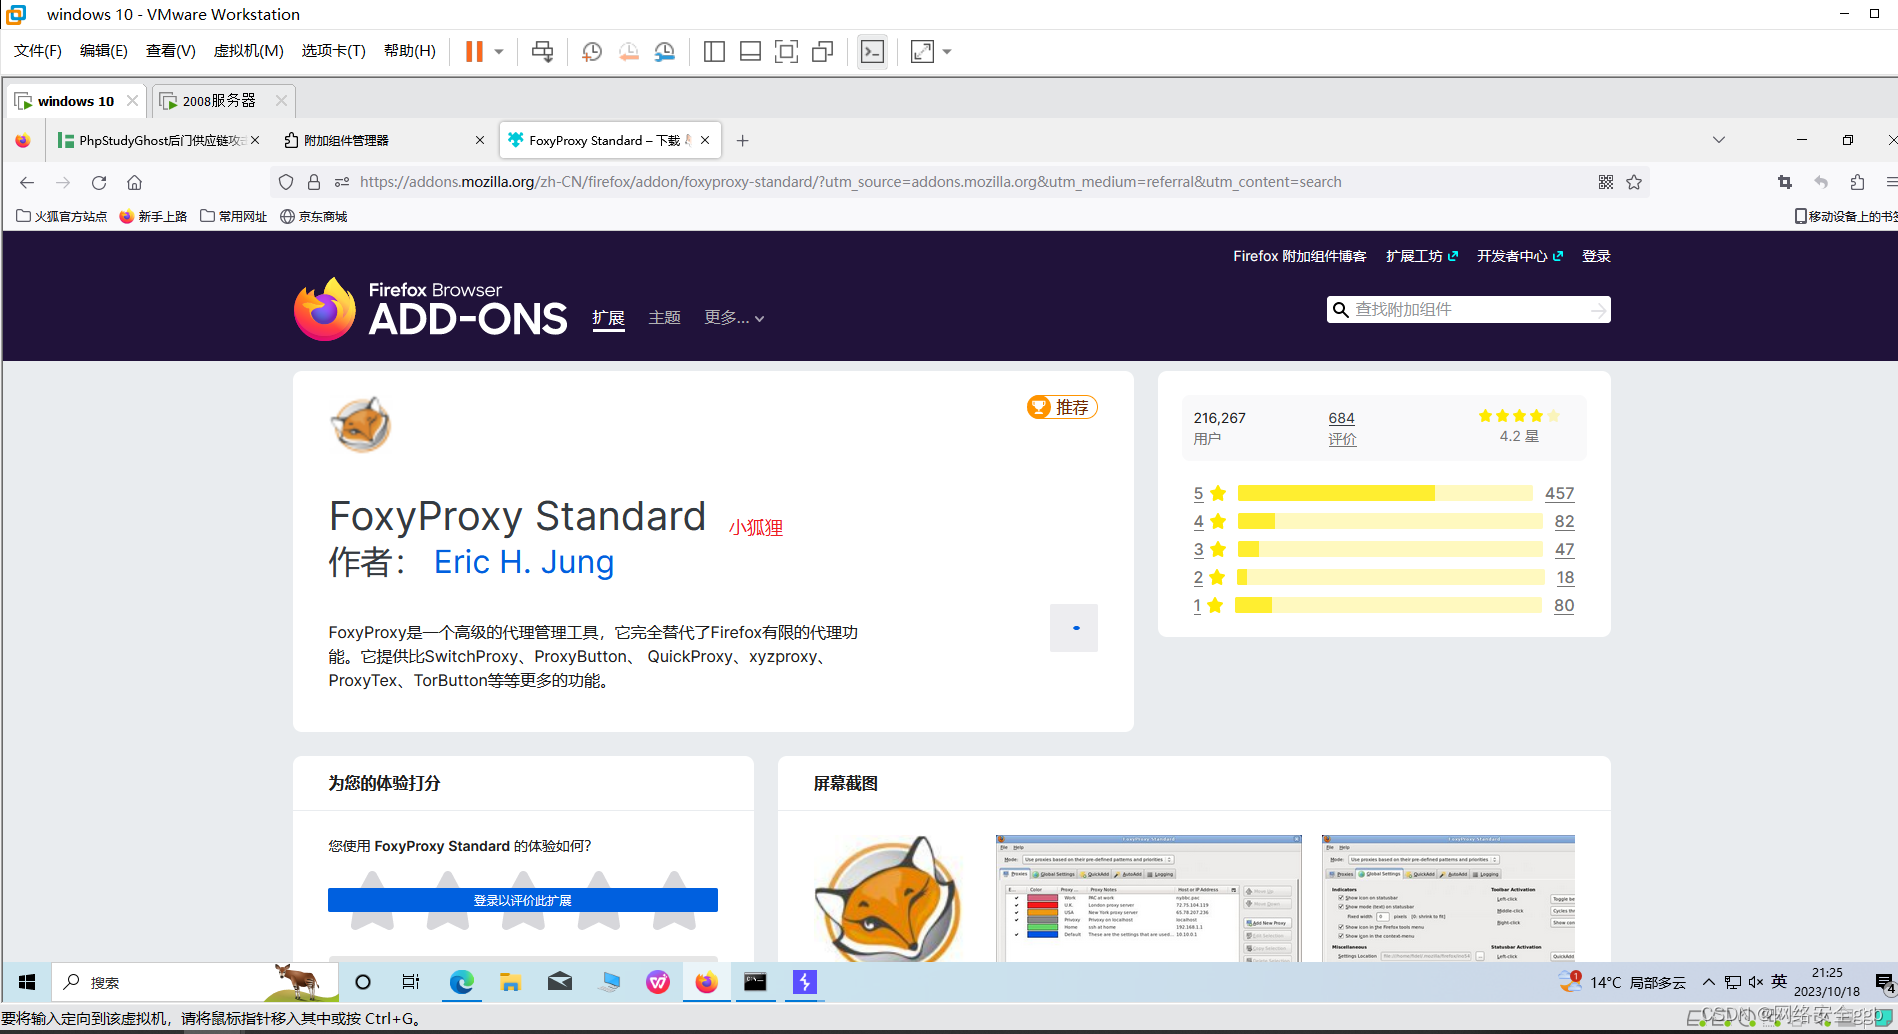Viewport: 1898px width, 1034px height.
Task: Open the 扩展工坊 link
Action: click(1422, 256)
